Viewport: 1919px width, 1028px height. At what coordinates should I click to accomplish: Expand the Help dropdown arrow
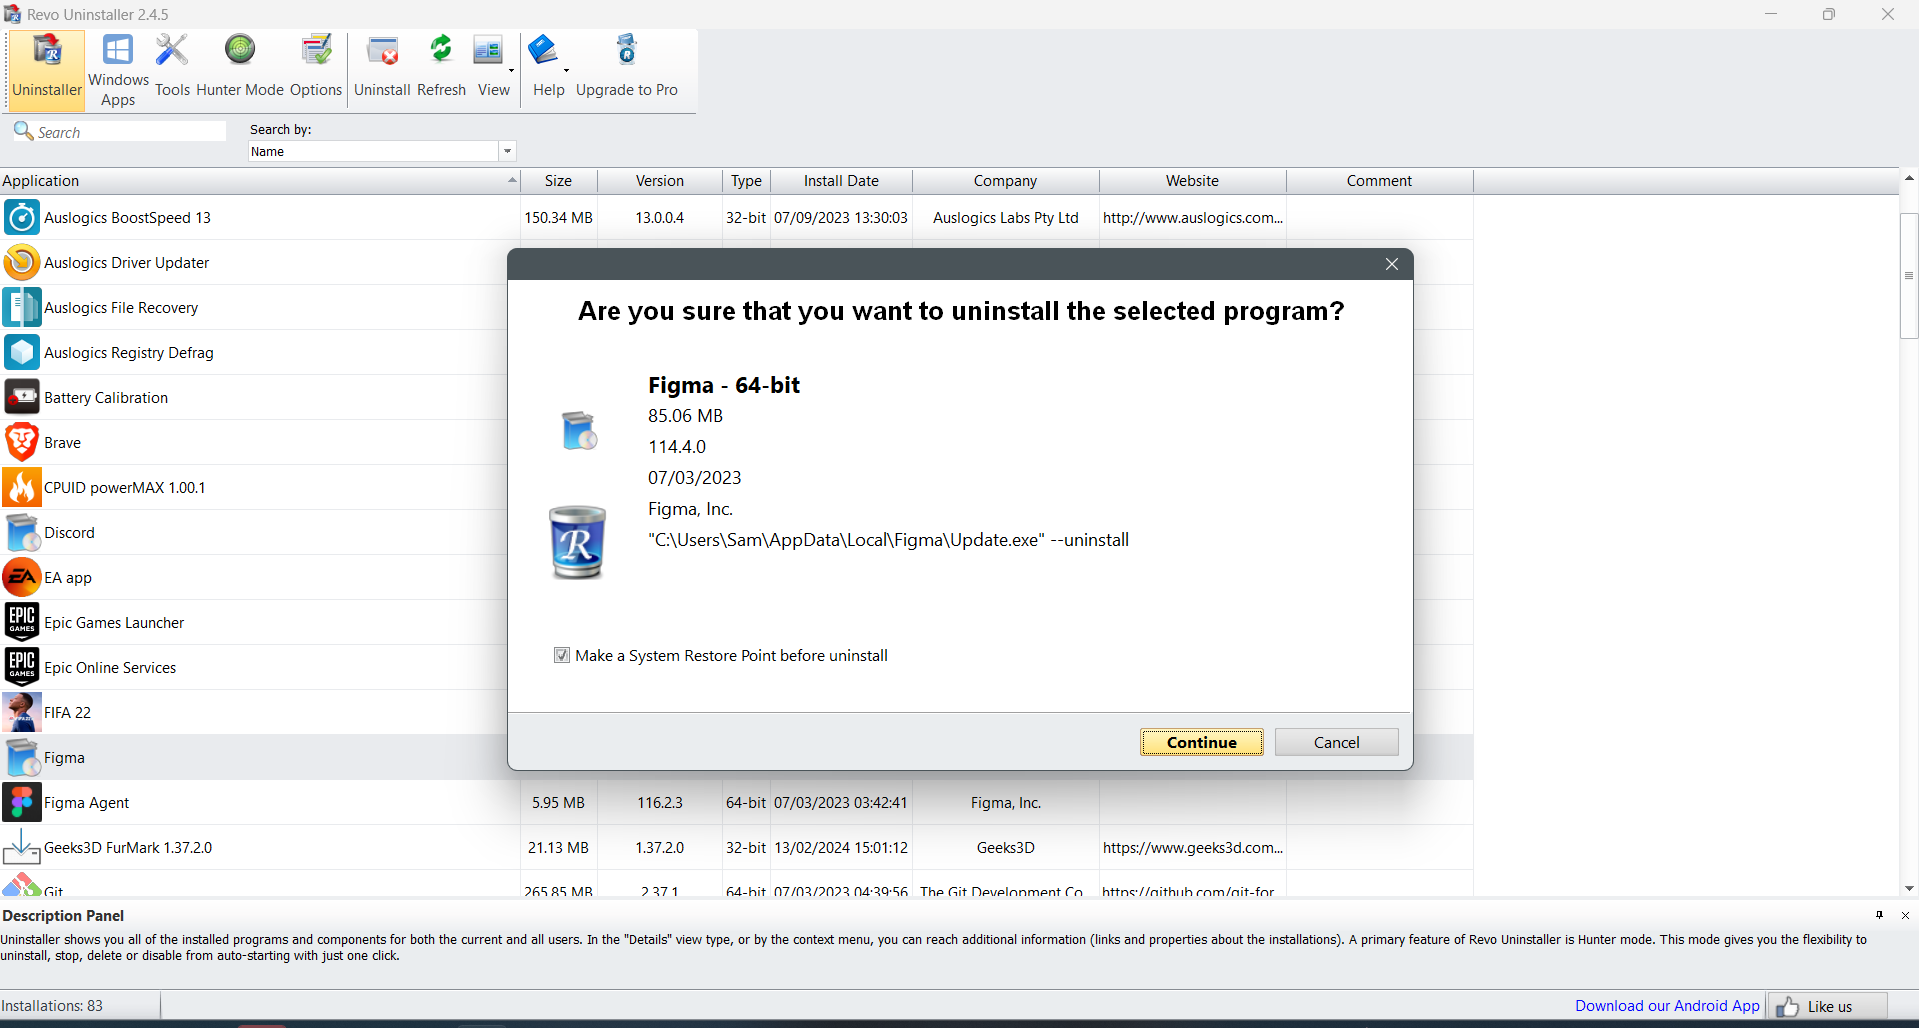567,70
